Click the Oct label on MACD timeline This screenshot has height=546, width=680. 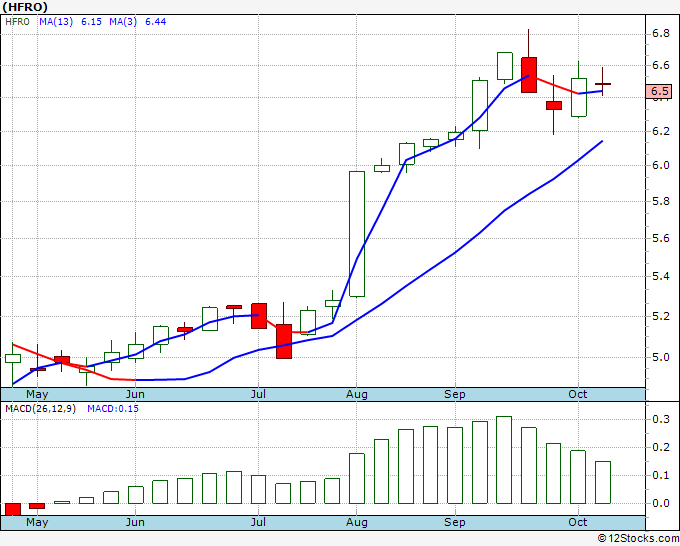click(578, 522)
